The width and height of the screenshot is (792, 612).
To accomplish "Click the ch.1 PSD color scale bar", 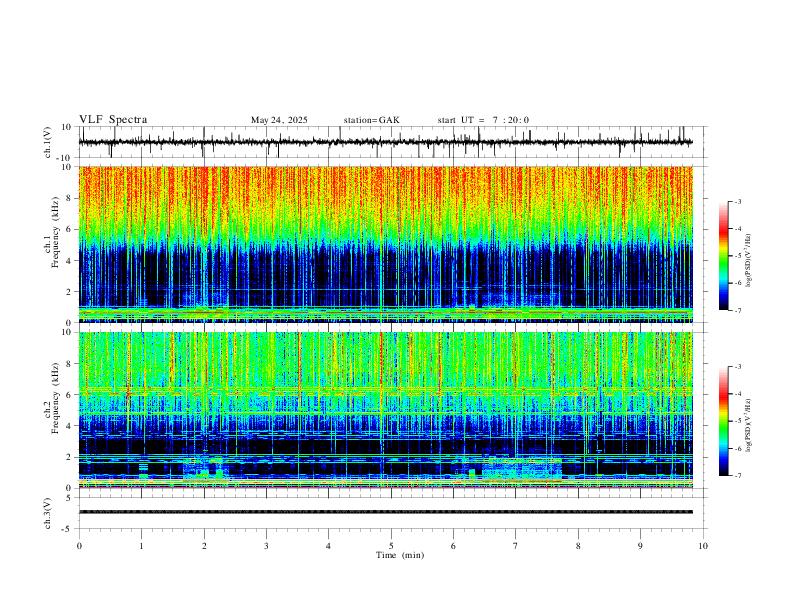I will pos(724,256).
